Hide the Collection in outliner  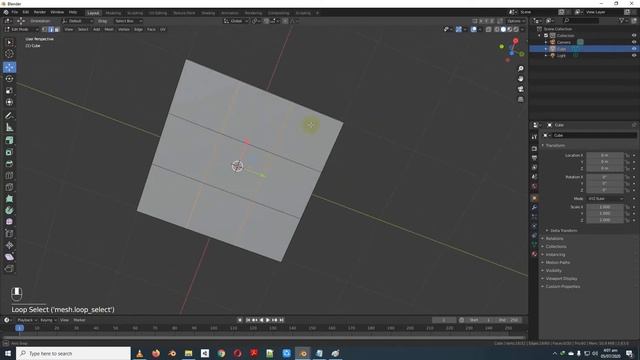[x=634, y=36]
